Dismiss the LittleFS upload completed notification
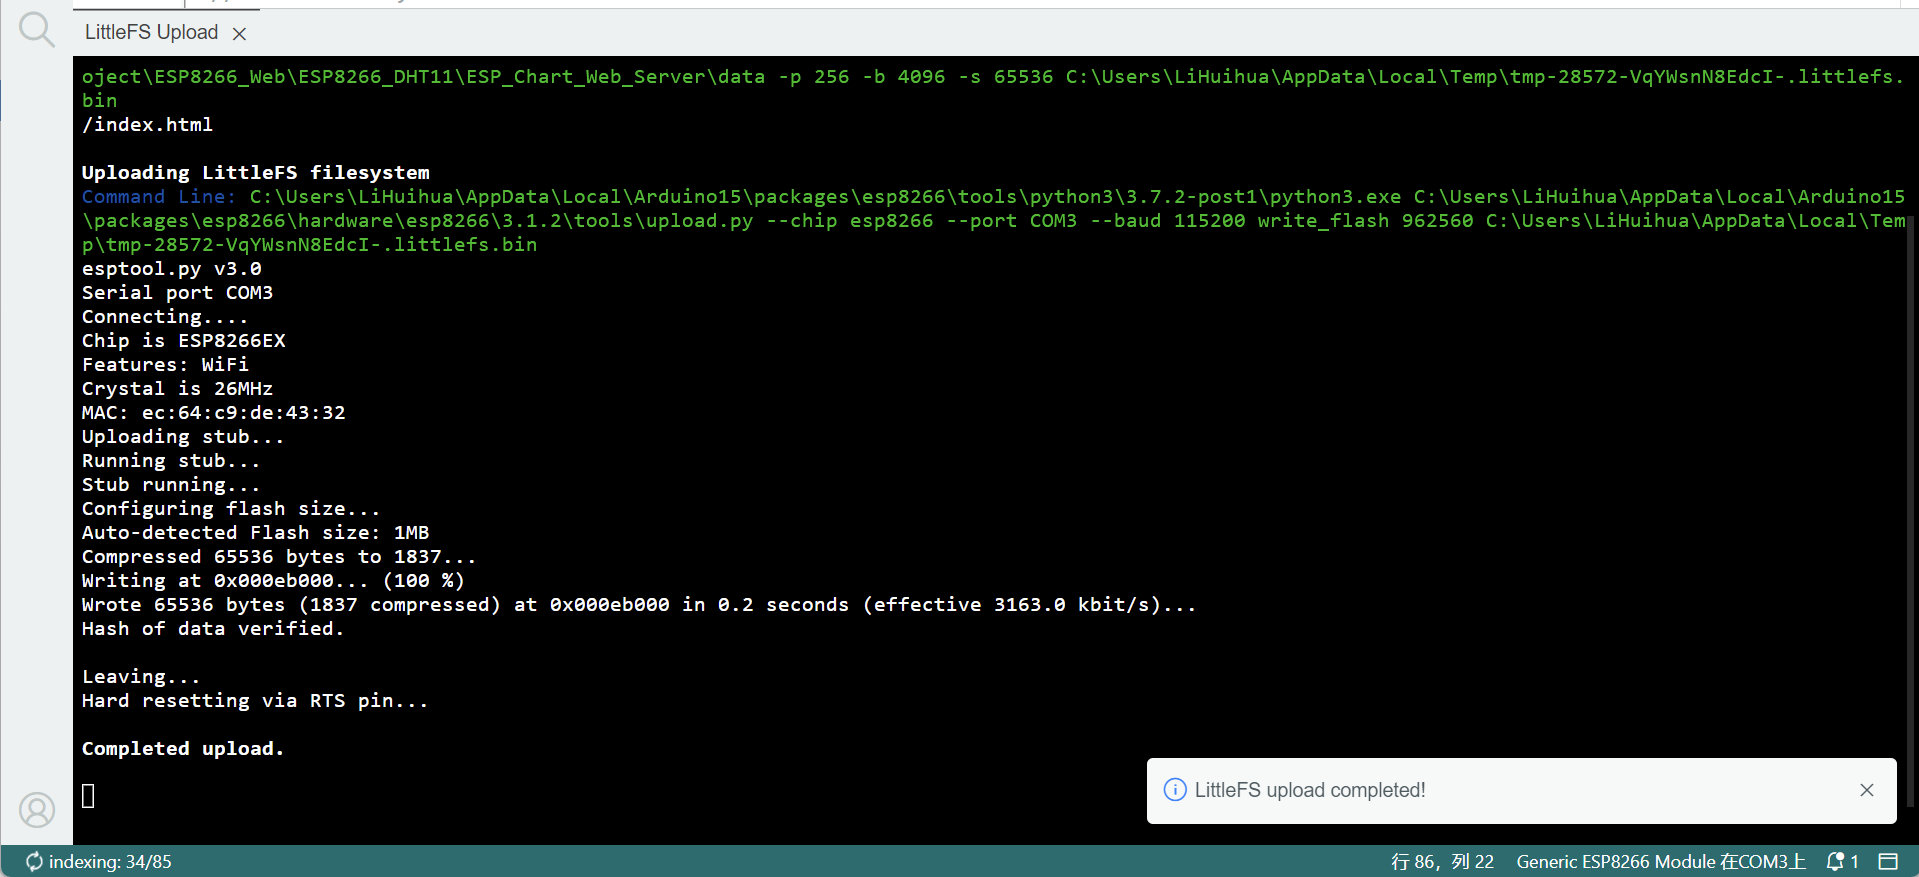This screenshot has height=877, width=1919. click(1866, 790)
